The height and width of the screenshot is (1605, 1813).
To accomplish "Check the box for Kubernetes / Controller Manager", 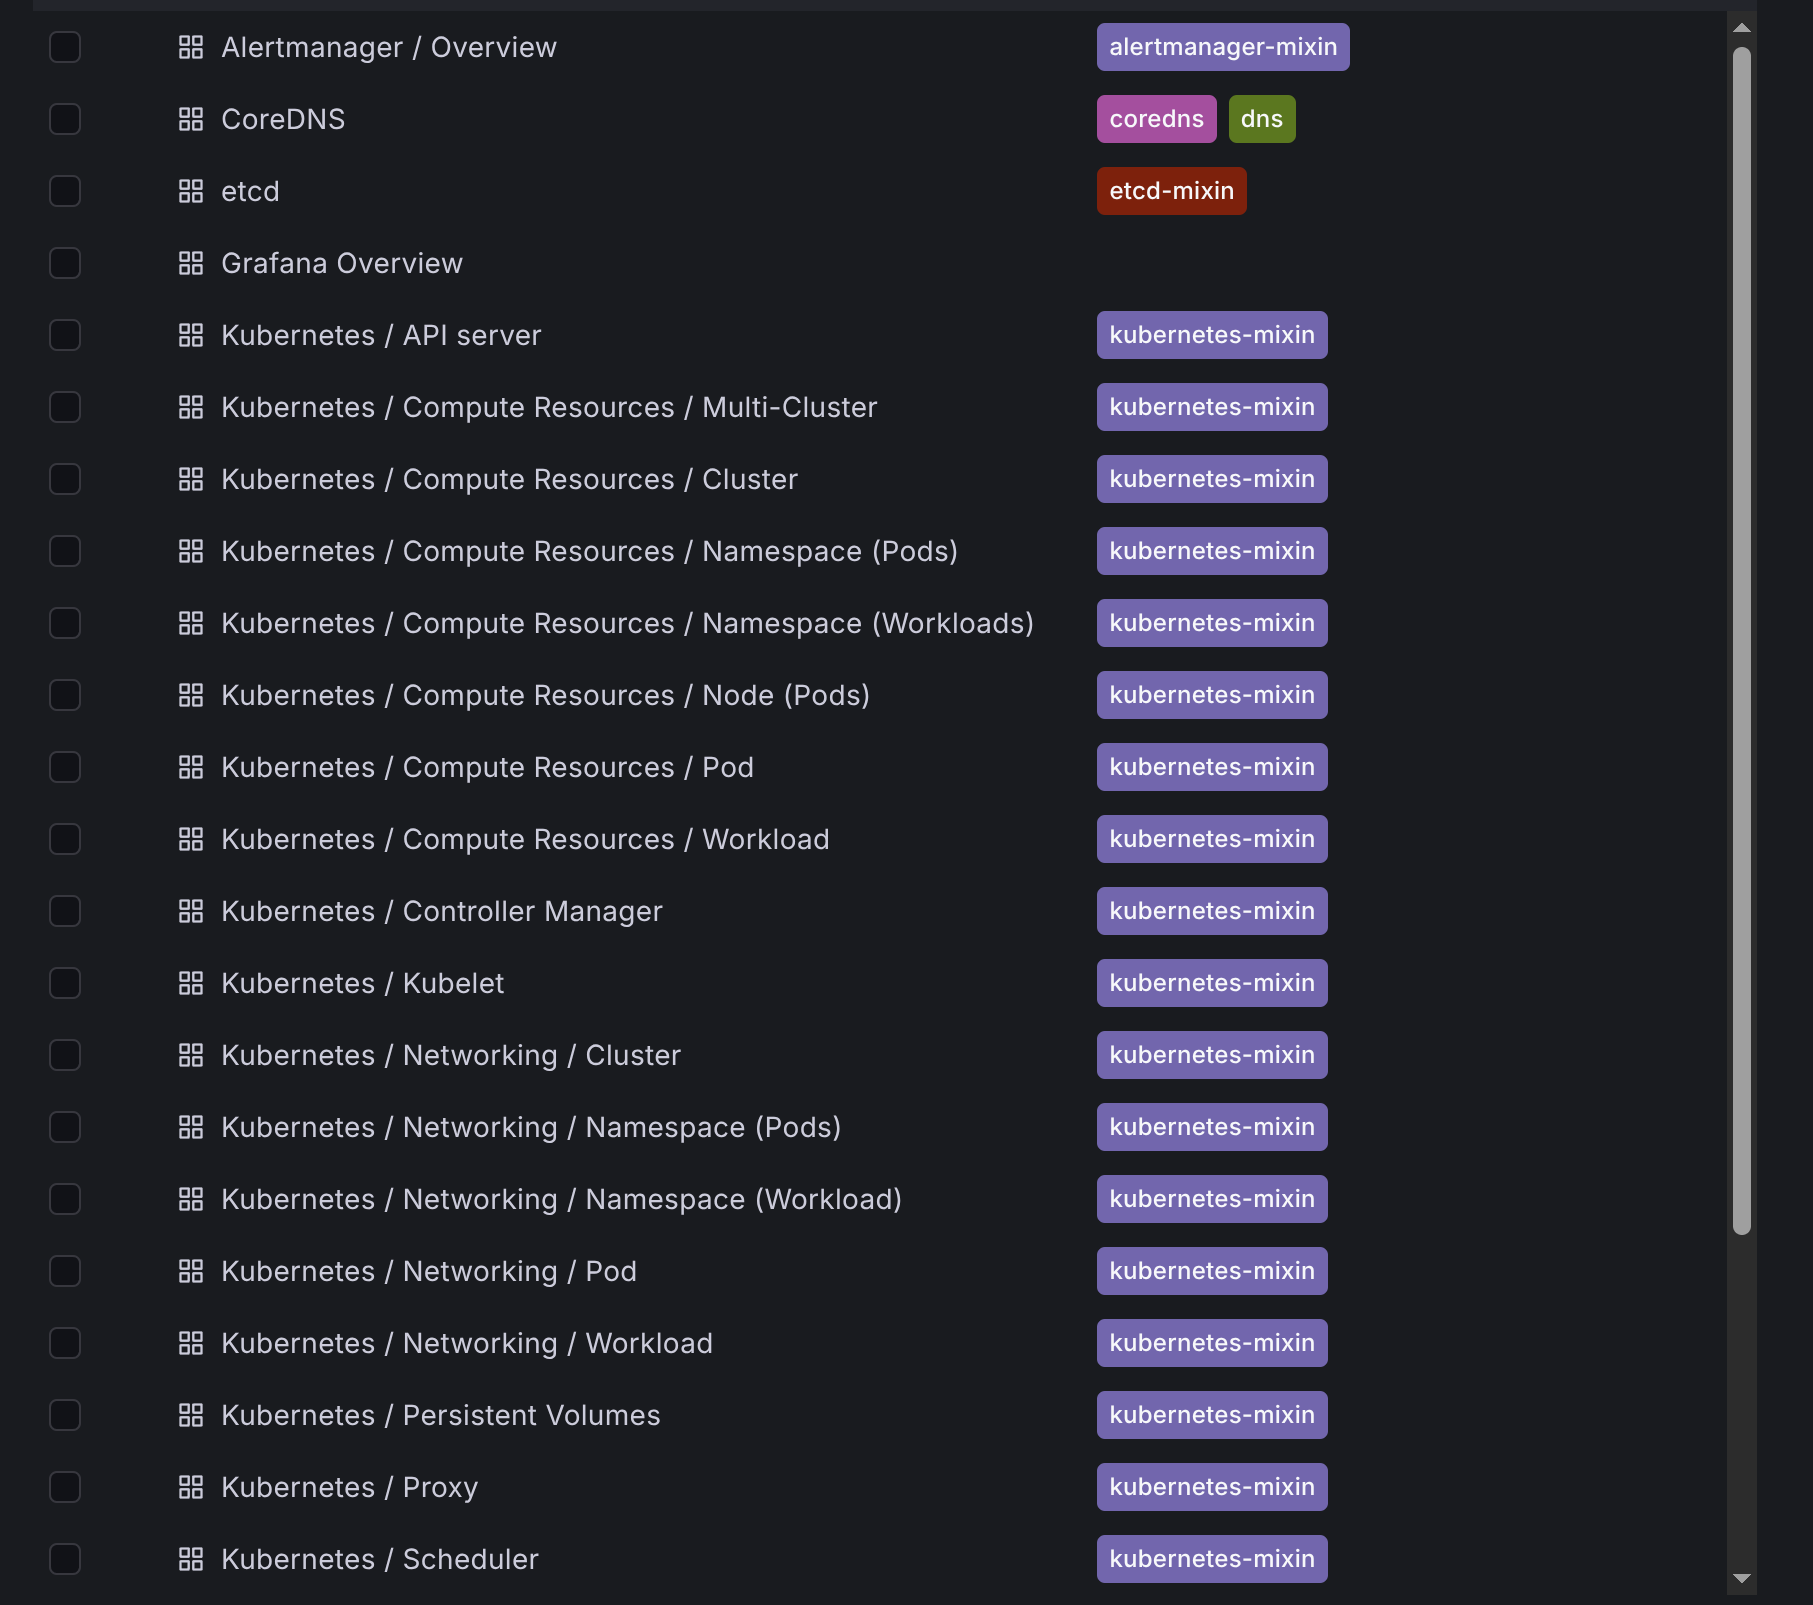I will point(65,911).
